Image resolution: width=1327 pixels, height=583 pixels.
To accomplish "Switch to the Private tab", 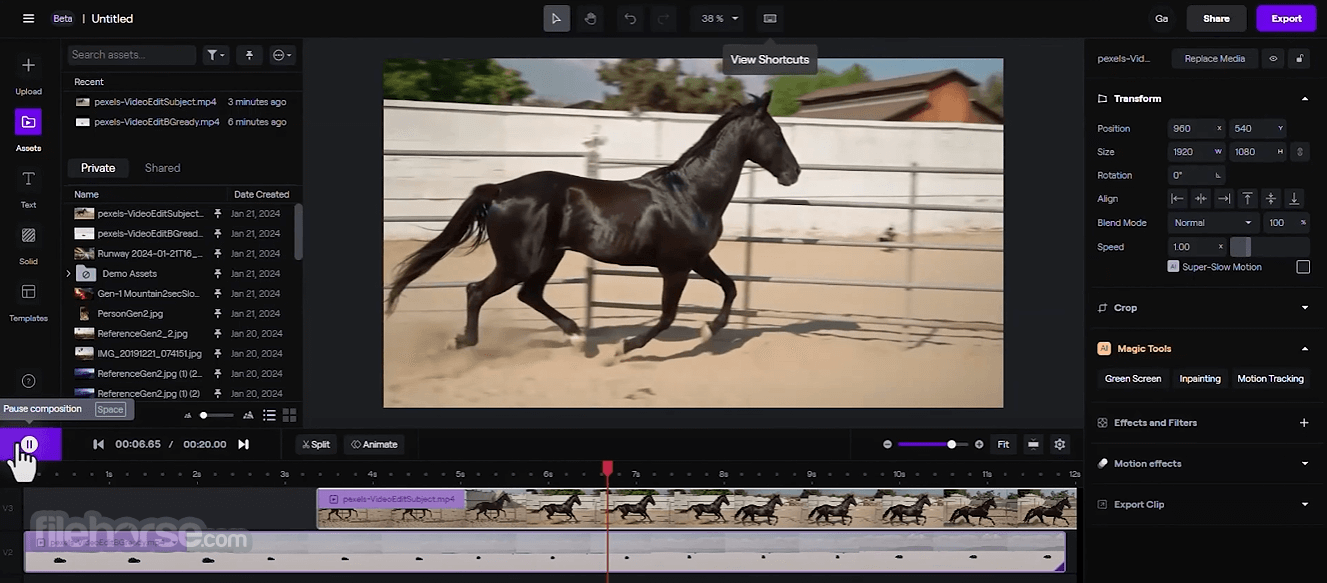I will point(98,168).
